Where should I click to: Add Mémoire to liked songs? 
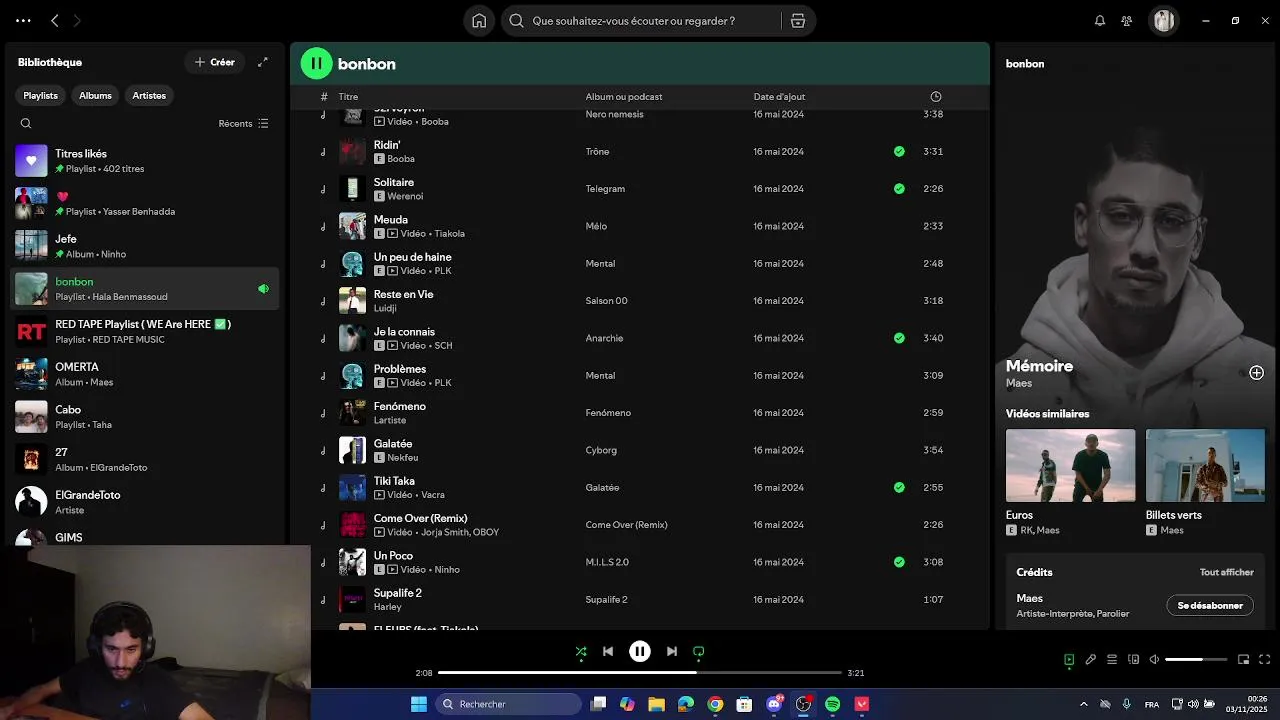pos(1257,373)
